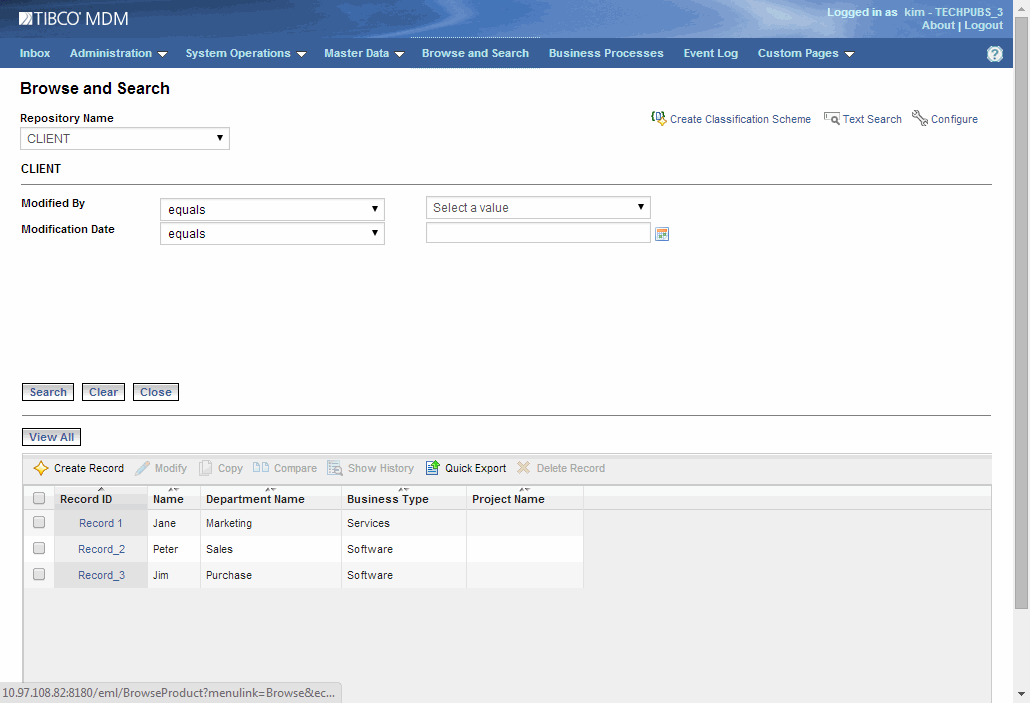Expand the Master Data menu
1030x703 pixels.
click(364, 53)
